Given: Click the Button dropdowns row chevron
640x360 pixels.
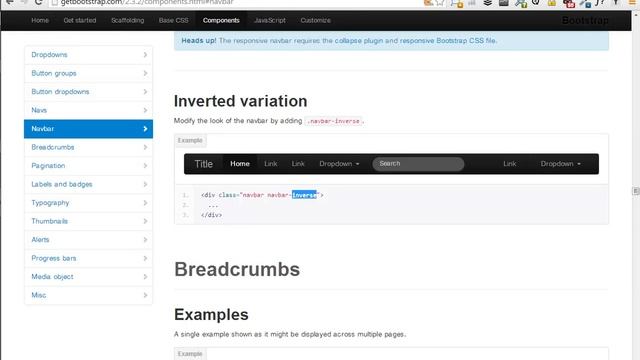Looking at the screenshot, I should click(x=145, y=92).
